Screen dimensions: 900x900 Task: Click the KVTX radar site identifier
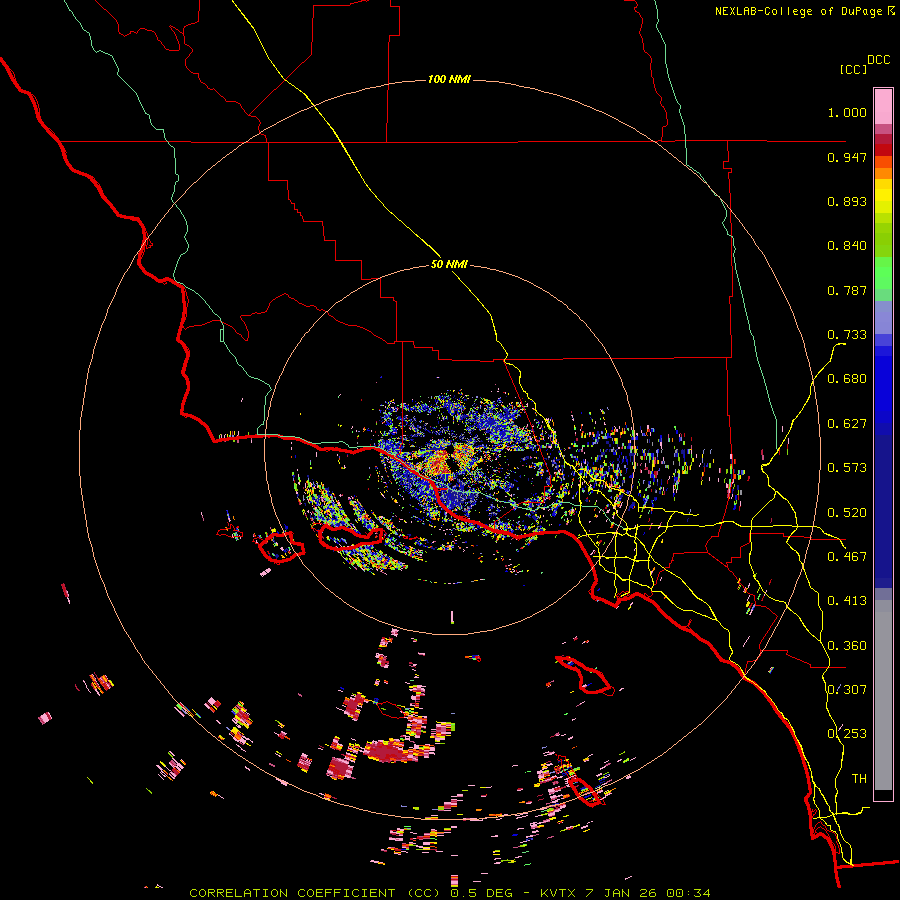pyautogui.click(x=559, y=893)
